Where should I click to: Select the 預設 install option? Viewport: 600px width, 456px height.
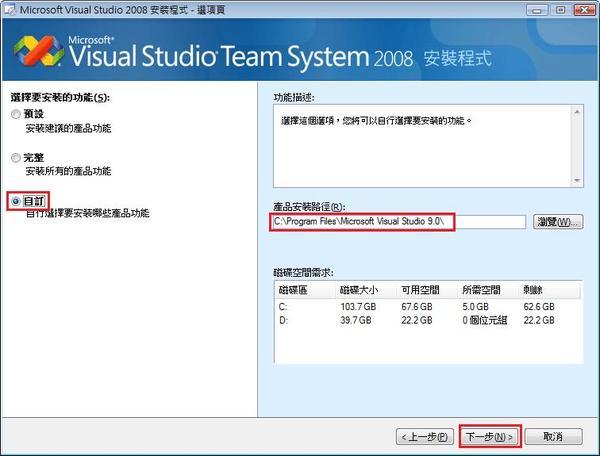tap(16, 114)
